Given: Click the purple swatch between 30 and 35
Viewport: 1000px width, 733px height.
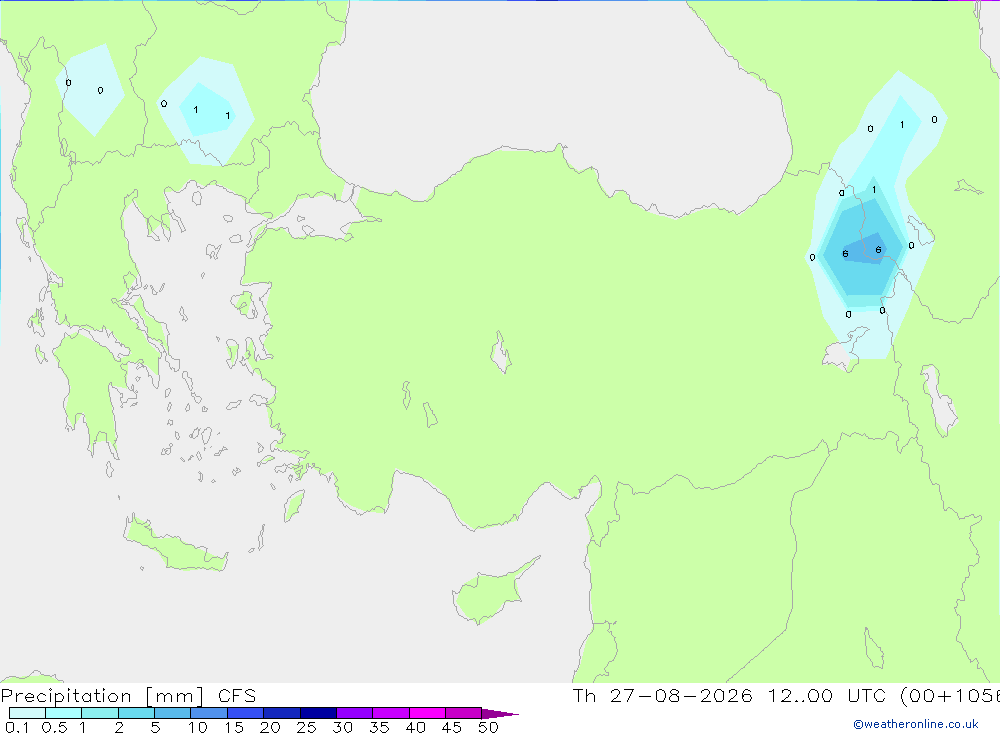Looking at the screenshot, I should 355,713.
